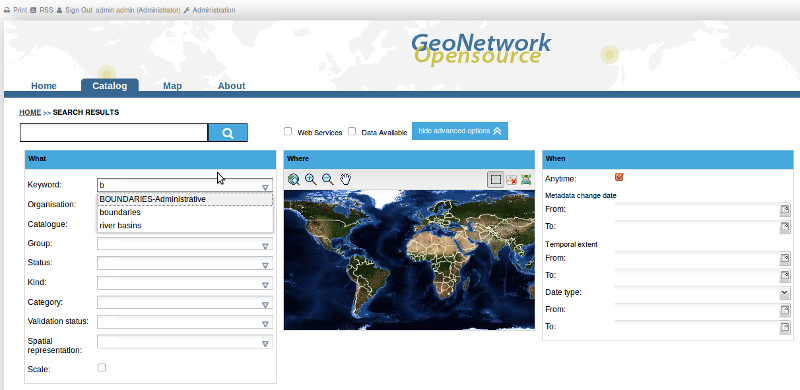Image resolution: width=800 pixels, height=390 pixels.
Task: Choose lowercase boundaries keyword suggestion
Action: click(185, 212)
